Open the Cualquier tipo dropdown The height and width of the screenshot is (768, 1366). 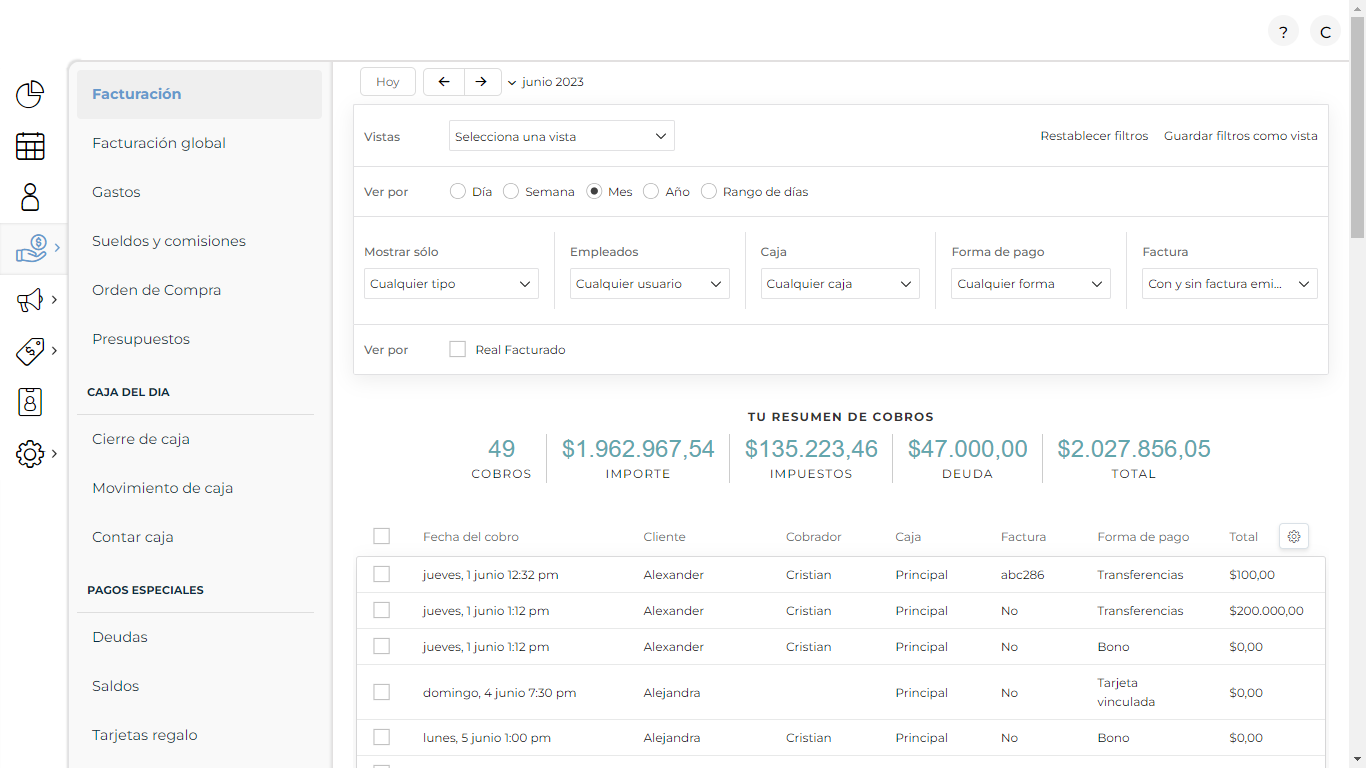[x=451, y=284]
